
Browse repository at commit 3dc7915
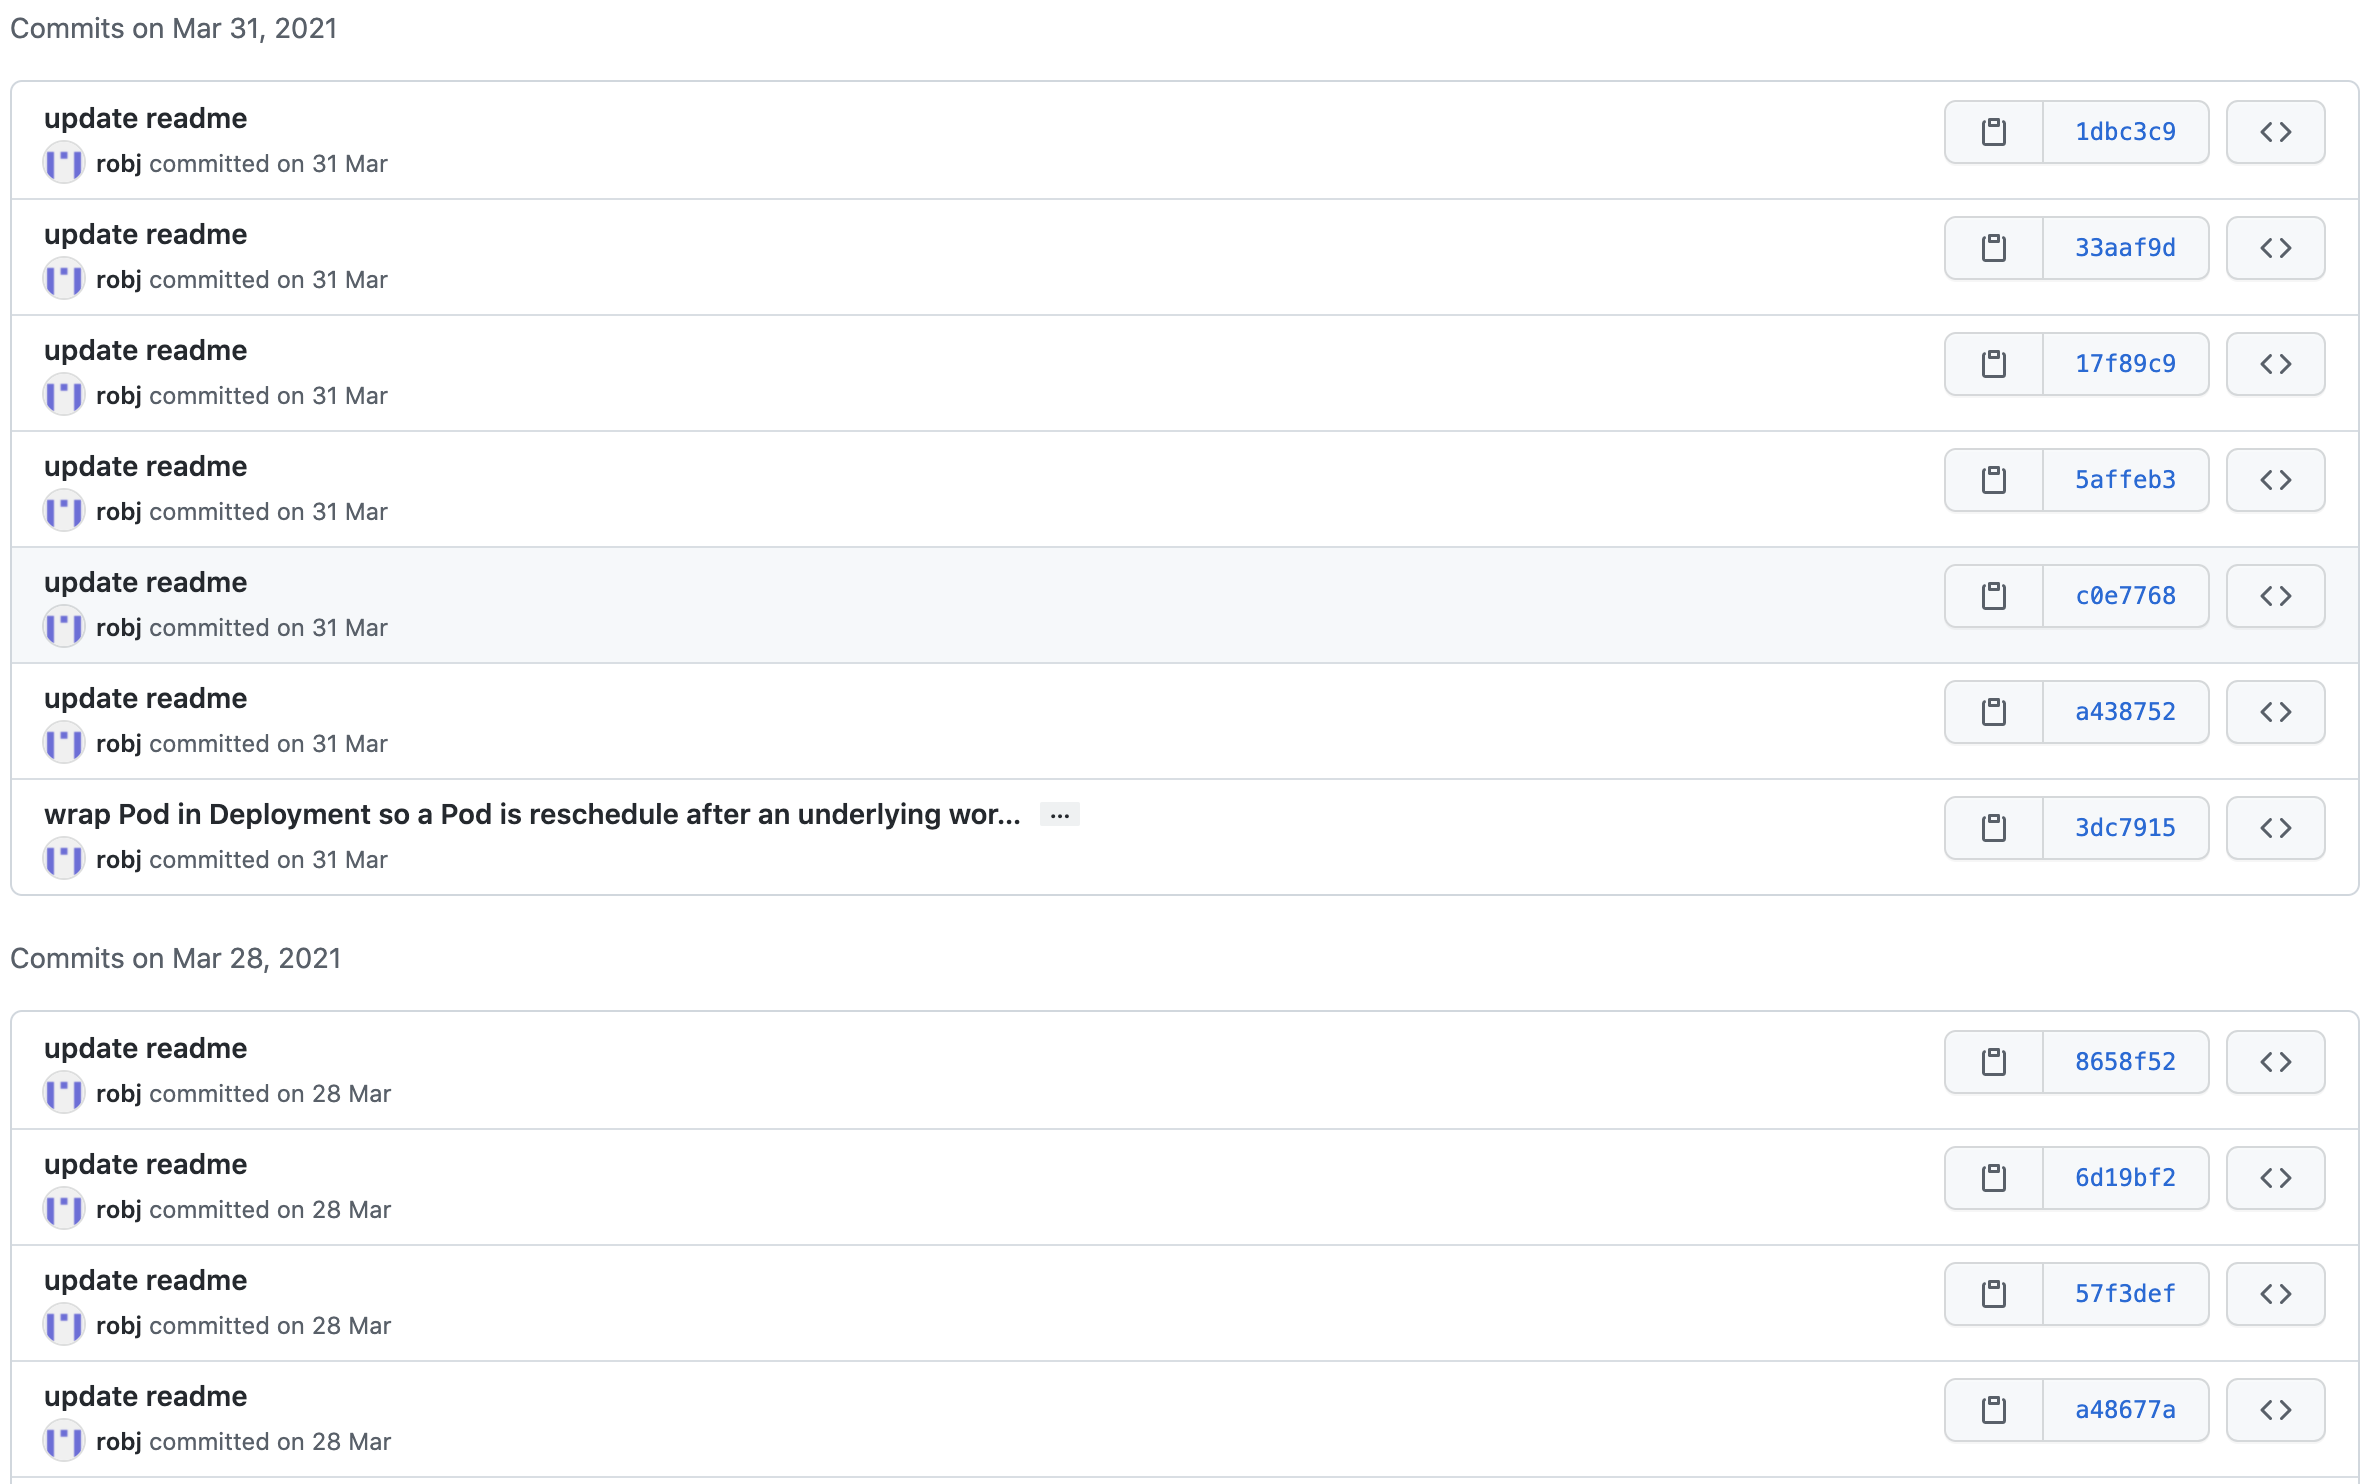click(2275, 828)
